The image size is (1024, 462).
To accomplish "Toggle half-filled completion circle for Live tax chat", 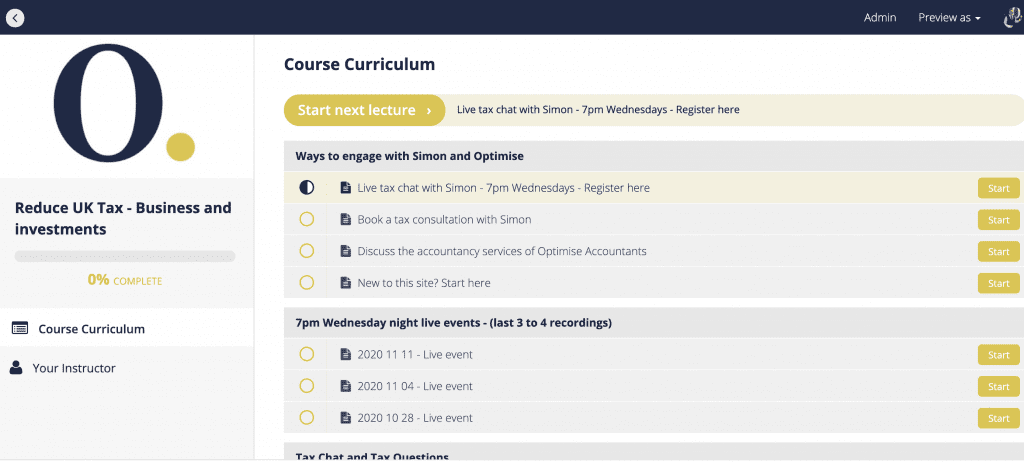I will point(306,188).
